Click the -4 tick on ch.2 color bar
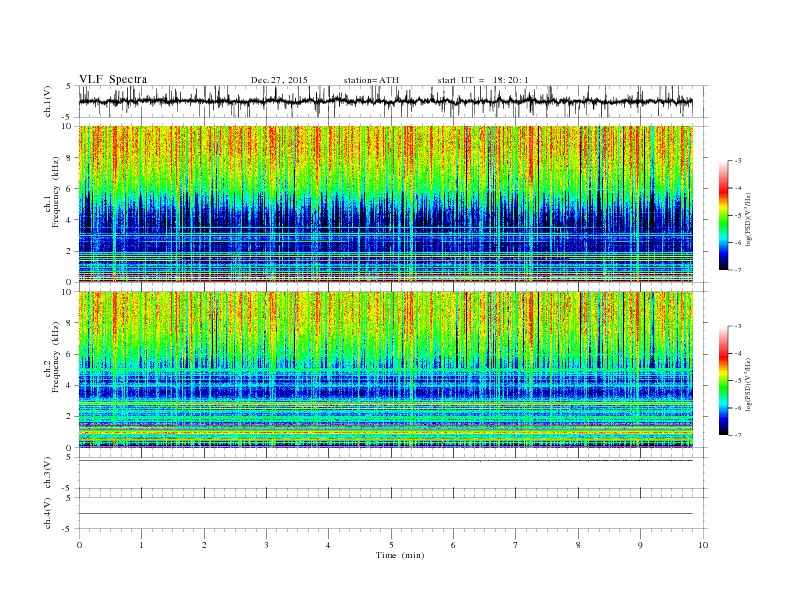This screenshot has width=792, height=612. pyautogui.click(x=738, y=353)
